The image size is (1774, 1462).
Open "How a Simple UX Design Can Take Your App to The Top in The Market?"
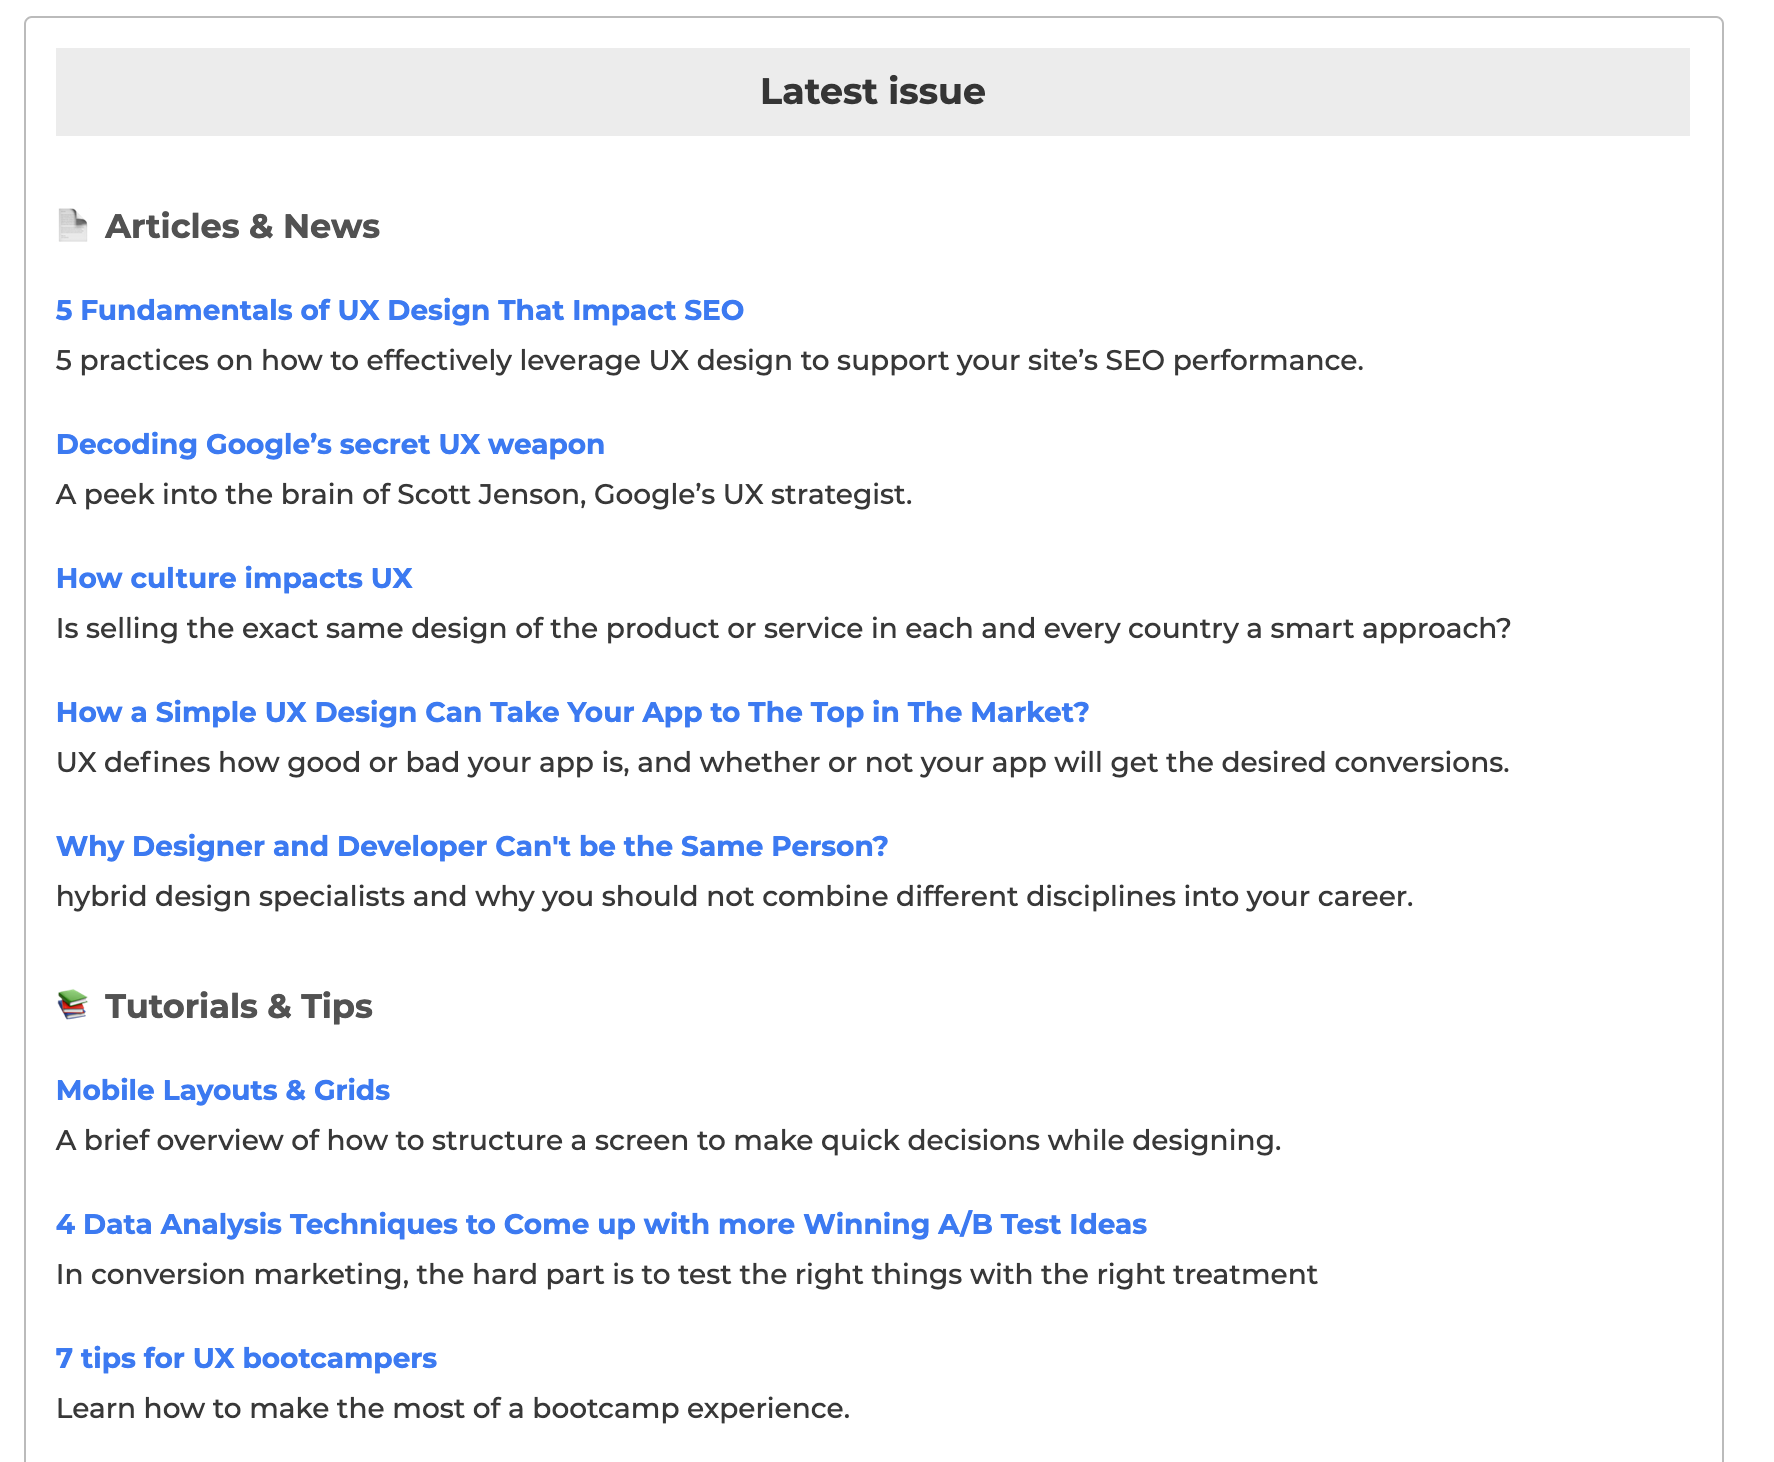point(573,712)
